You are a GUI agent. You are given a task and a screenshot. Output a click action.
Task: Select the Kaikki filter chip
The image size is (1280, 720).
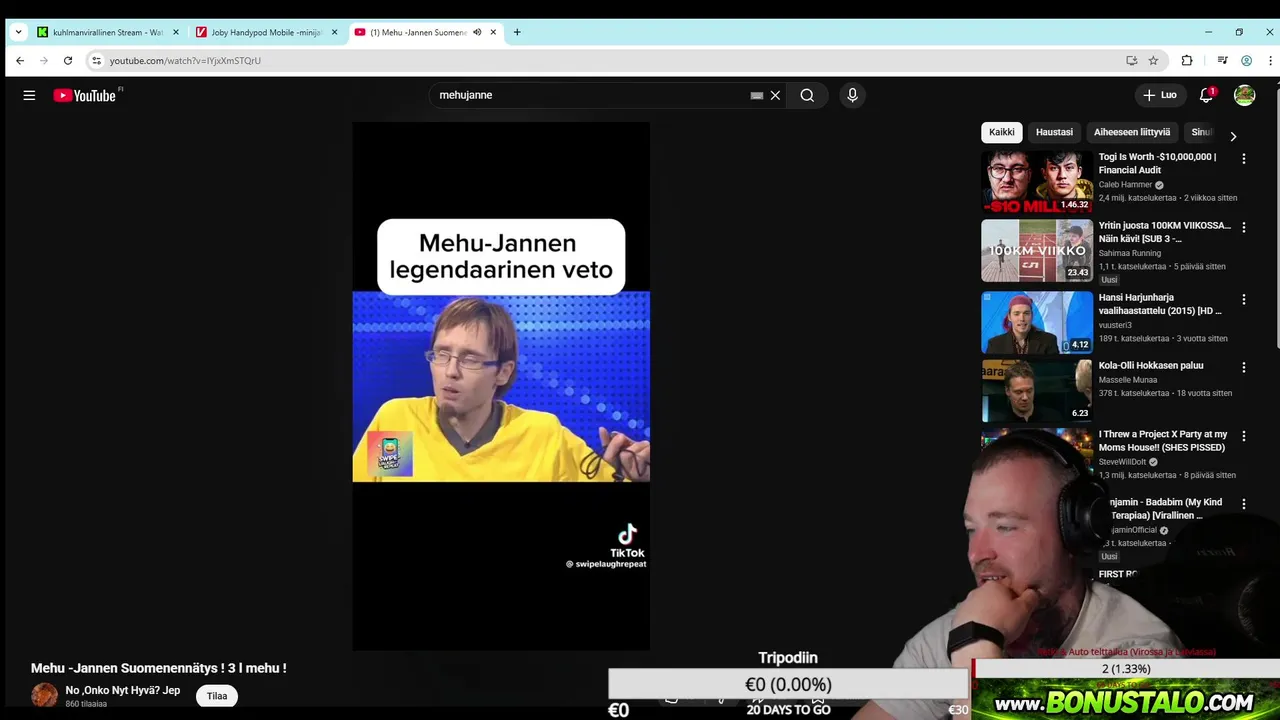[1001, 132]
